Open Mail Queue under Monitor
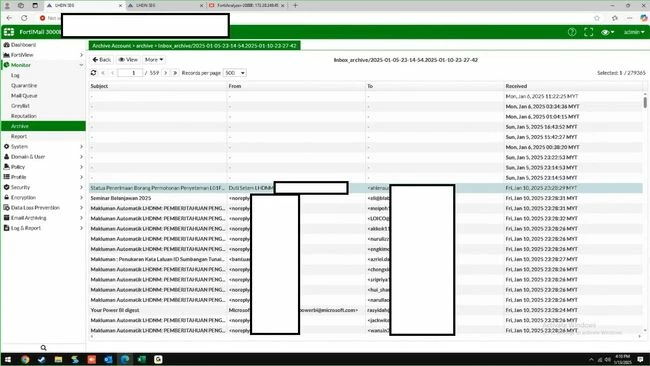650x366 pixels. coord(24,95)
